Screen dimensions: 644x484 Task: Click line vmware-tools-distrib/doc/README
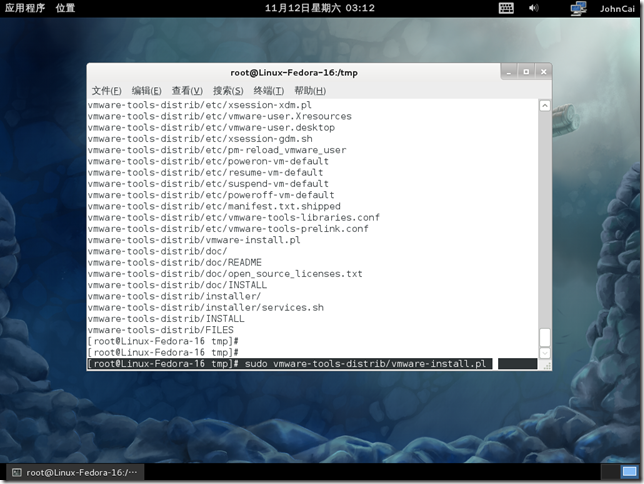click(175, 262)
